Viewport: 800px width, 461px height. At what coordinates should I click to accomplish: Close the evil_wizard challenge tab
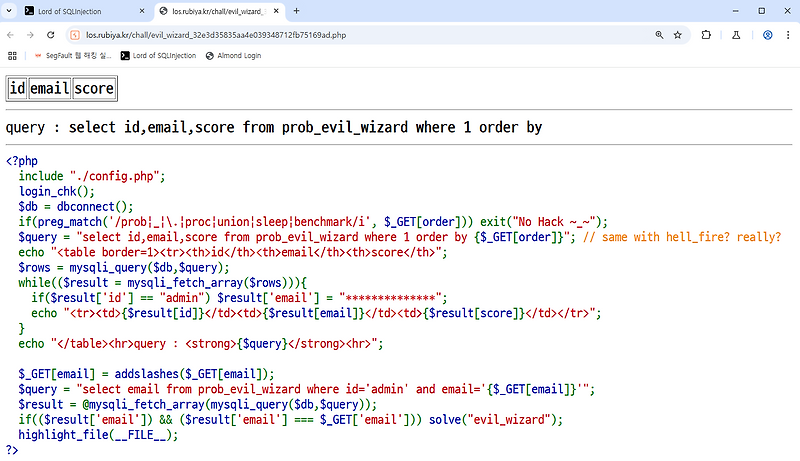coord(276,11)
